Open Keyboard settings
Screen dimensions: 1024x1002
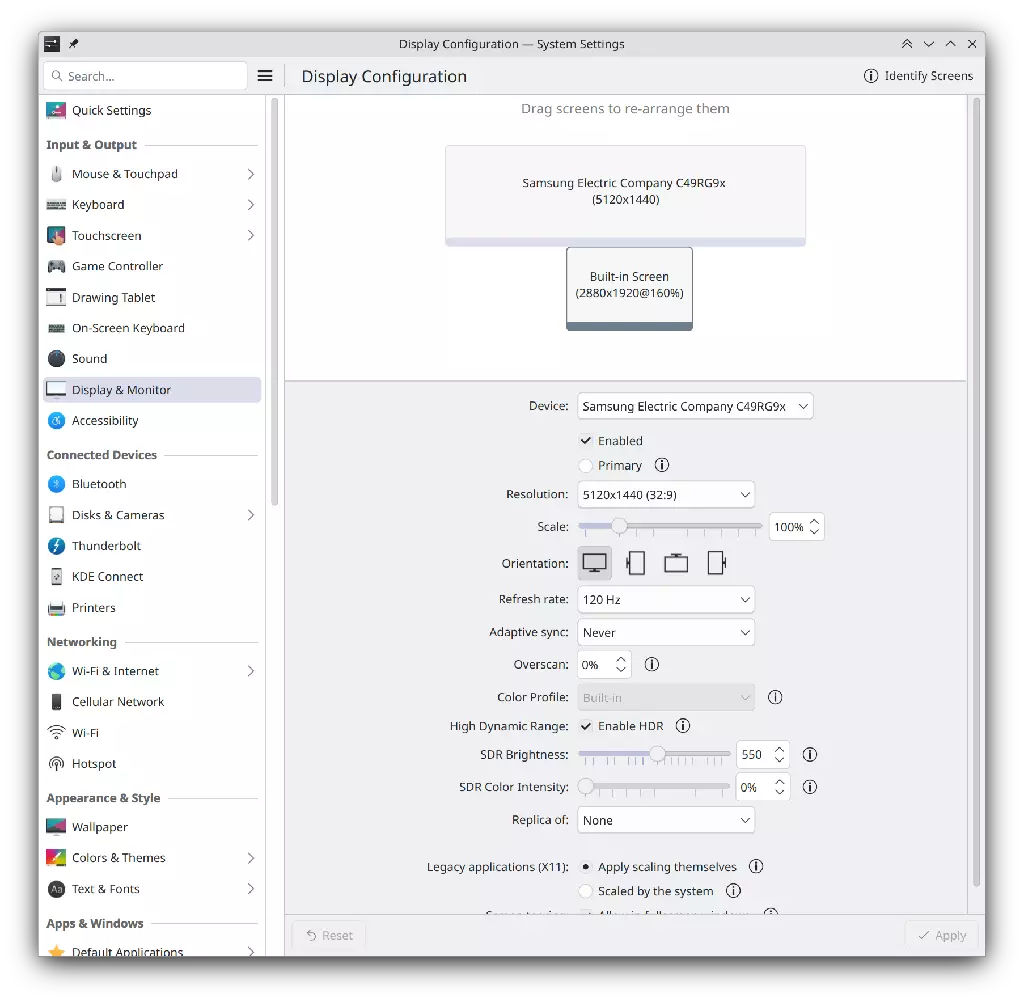pos(152,205)
